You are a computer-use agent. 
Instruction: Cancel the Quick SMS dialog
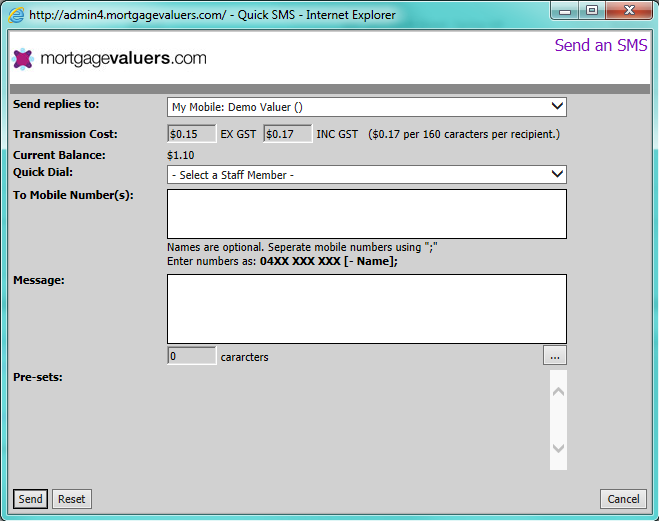(623, 499)
